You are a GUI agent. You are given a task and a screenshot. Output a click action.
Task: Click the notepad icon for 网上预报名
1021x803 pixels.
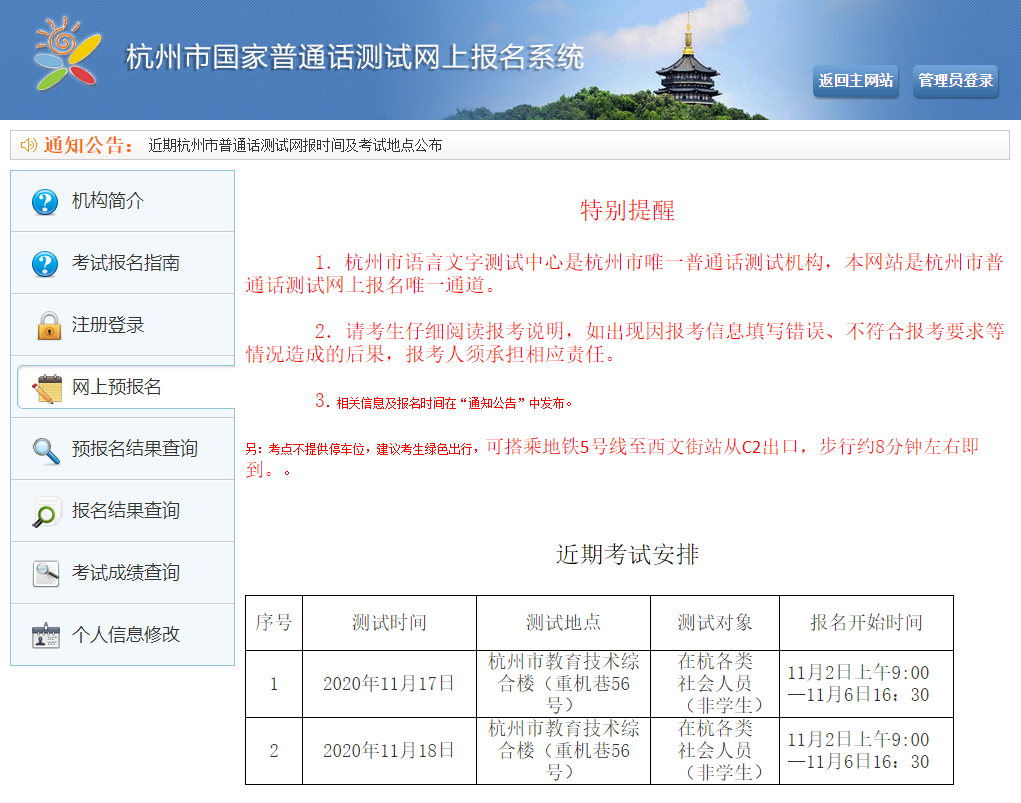coord(47,388)
